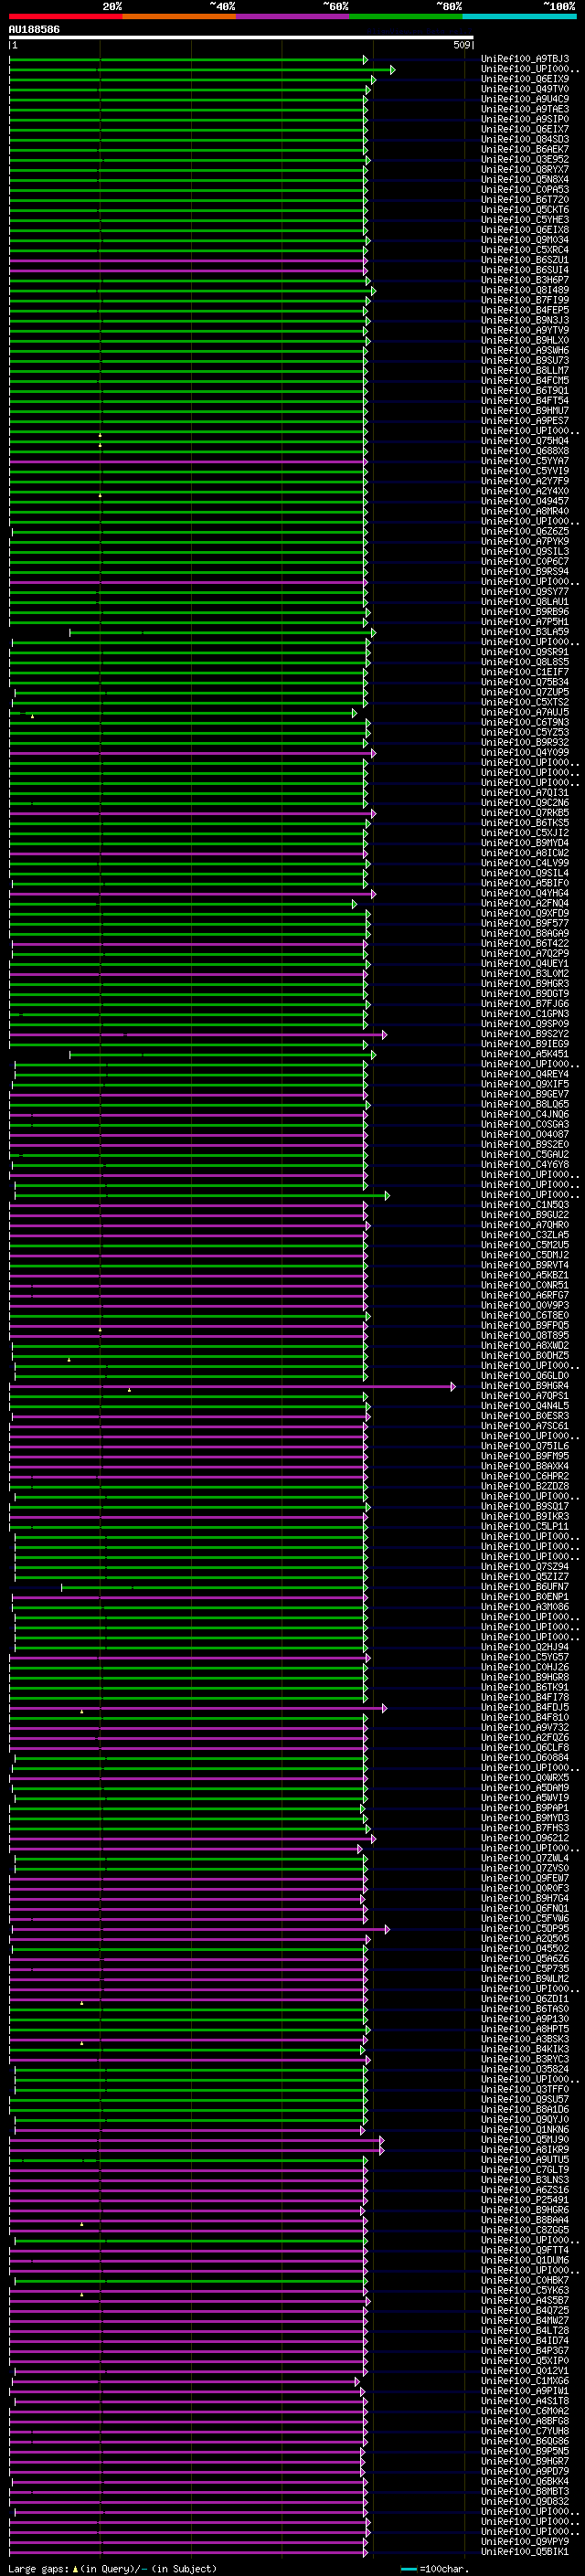The height and width of the screenshot is (2576, 585).
Task: Click the UniRef100_C1N5Q3 label
Action: coord(525,1205)
